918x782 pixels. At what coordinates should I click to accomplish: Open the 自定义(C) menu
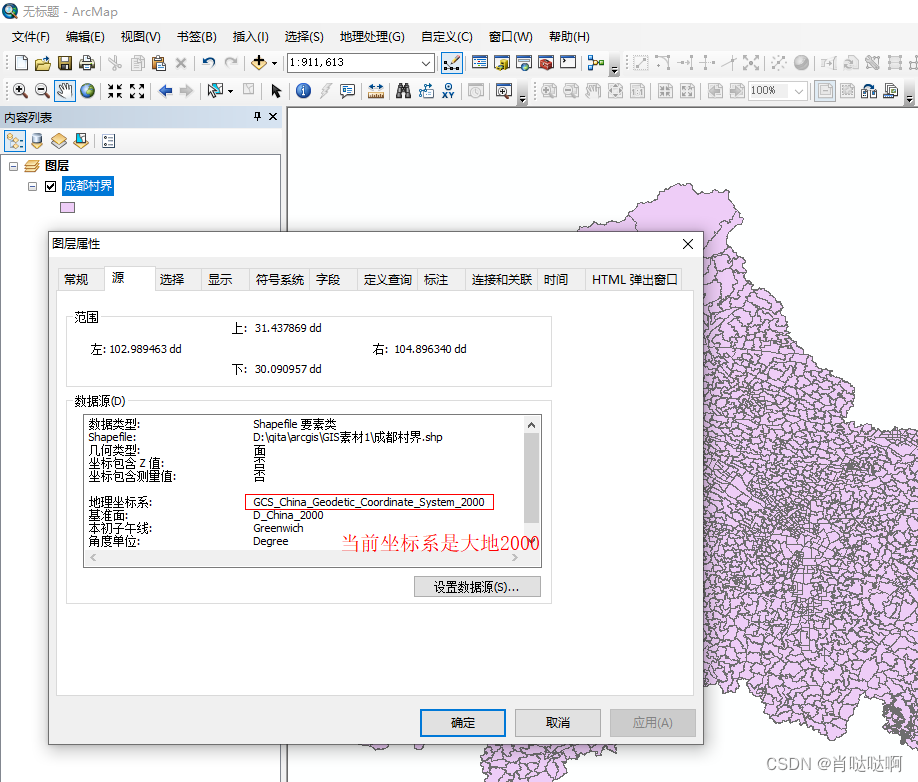[x=447, y=37]
